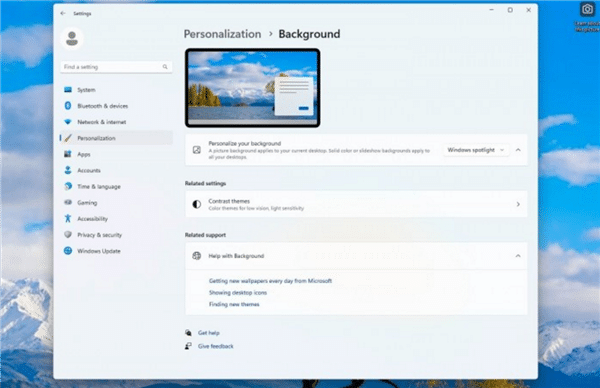This screenshot has width=600, height=388.
Task: Select Time & language in sidebar
Action: [99, 186]
